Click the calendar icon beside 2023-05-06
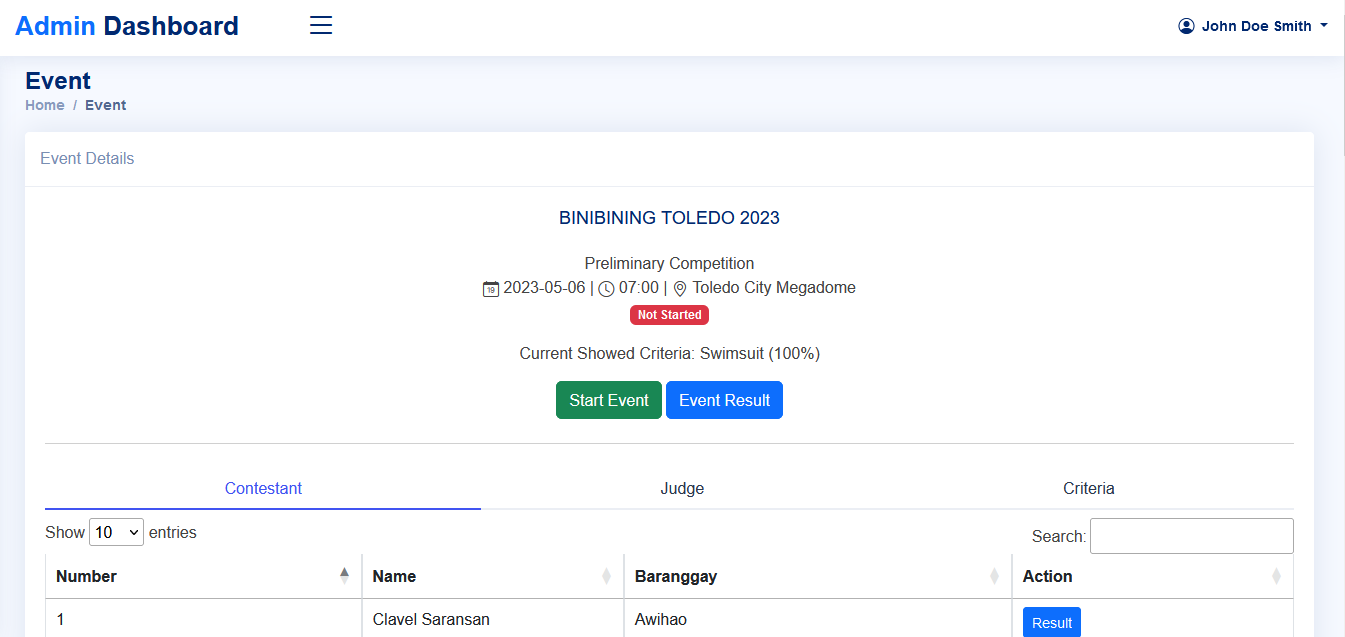This screenshot has width=1345, height=637. point(489,287)
